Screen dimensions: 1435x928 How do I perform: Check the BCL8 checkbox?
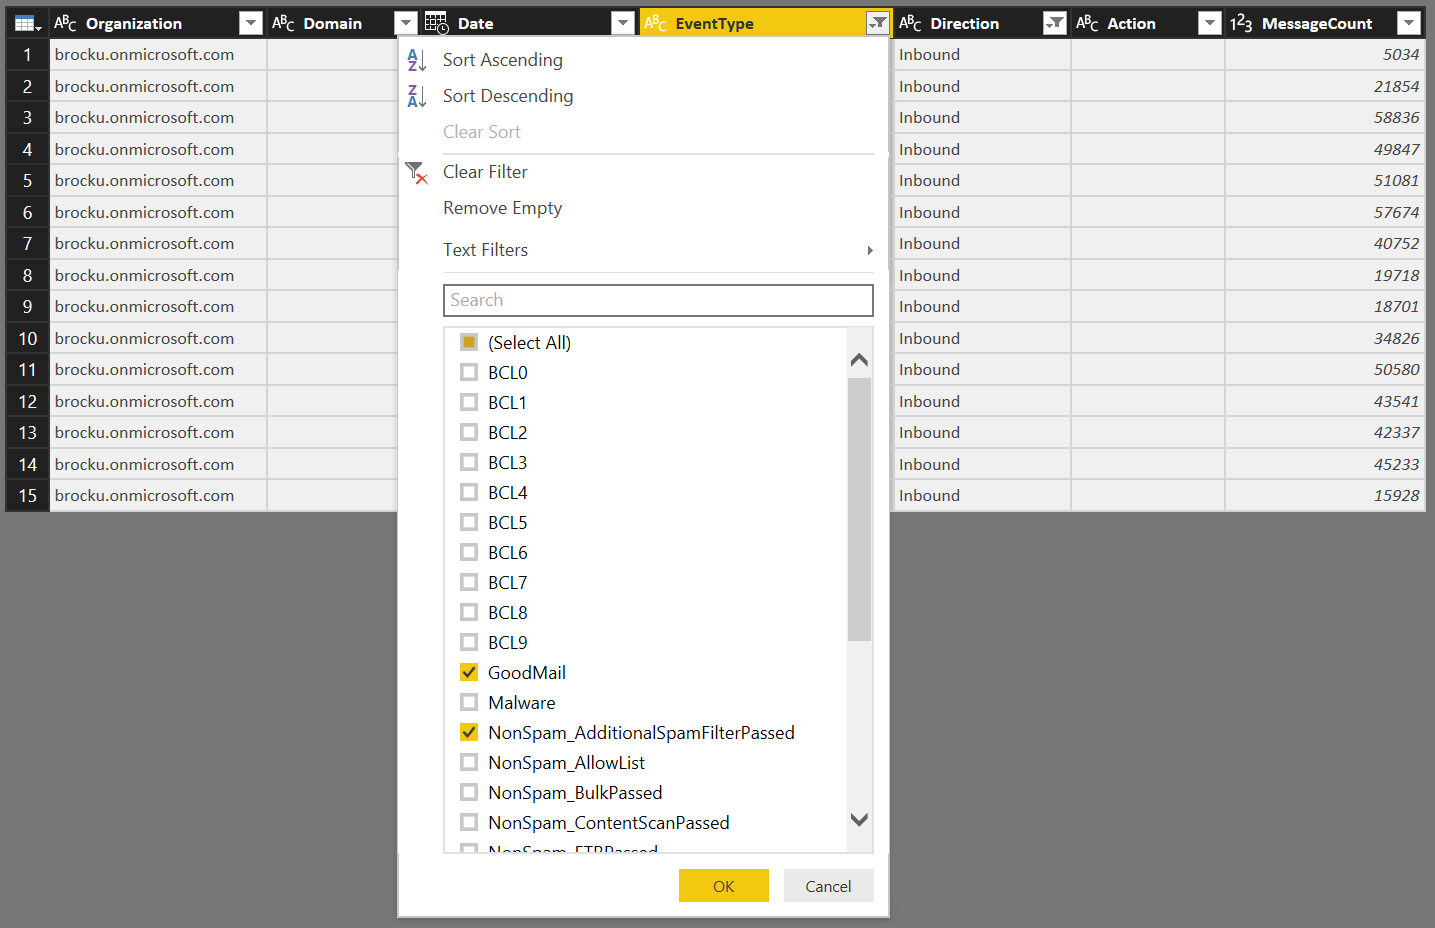tap(469, 612)
